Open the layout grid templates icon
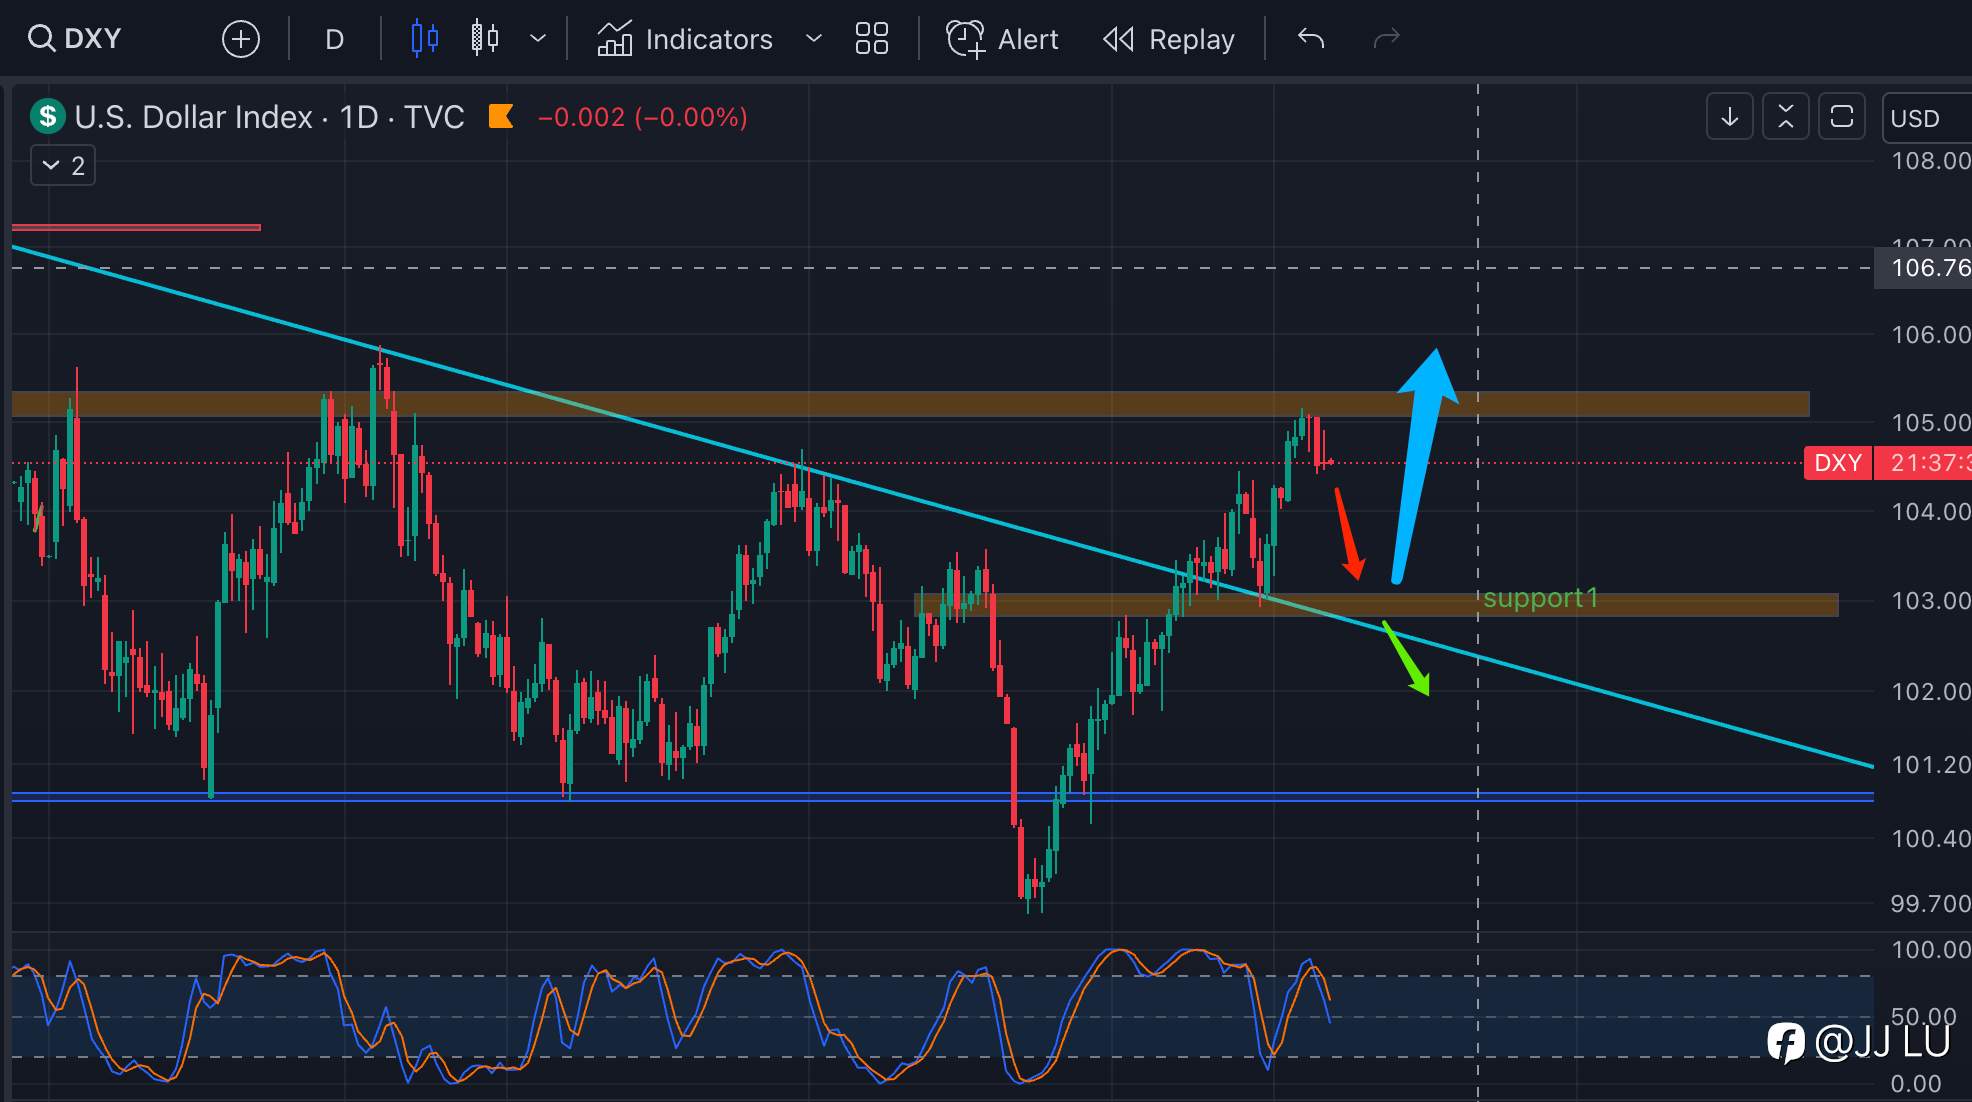The height and width of the screenshot is (1102, 1972). [x=871, y=39]
